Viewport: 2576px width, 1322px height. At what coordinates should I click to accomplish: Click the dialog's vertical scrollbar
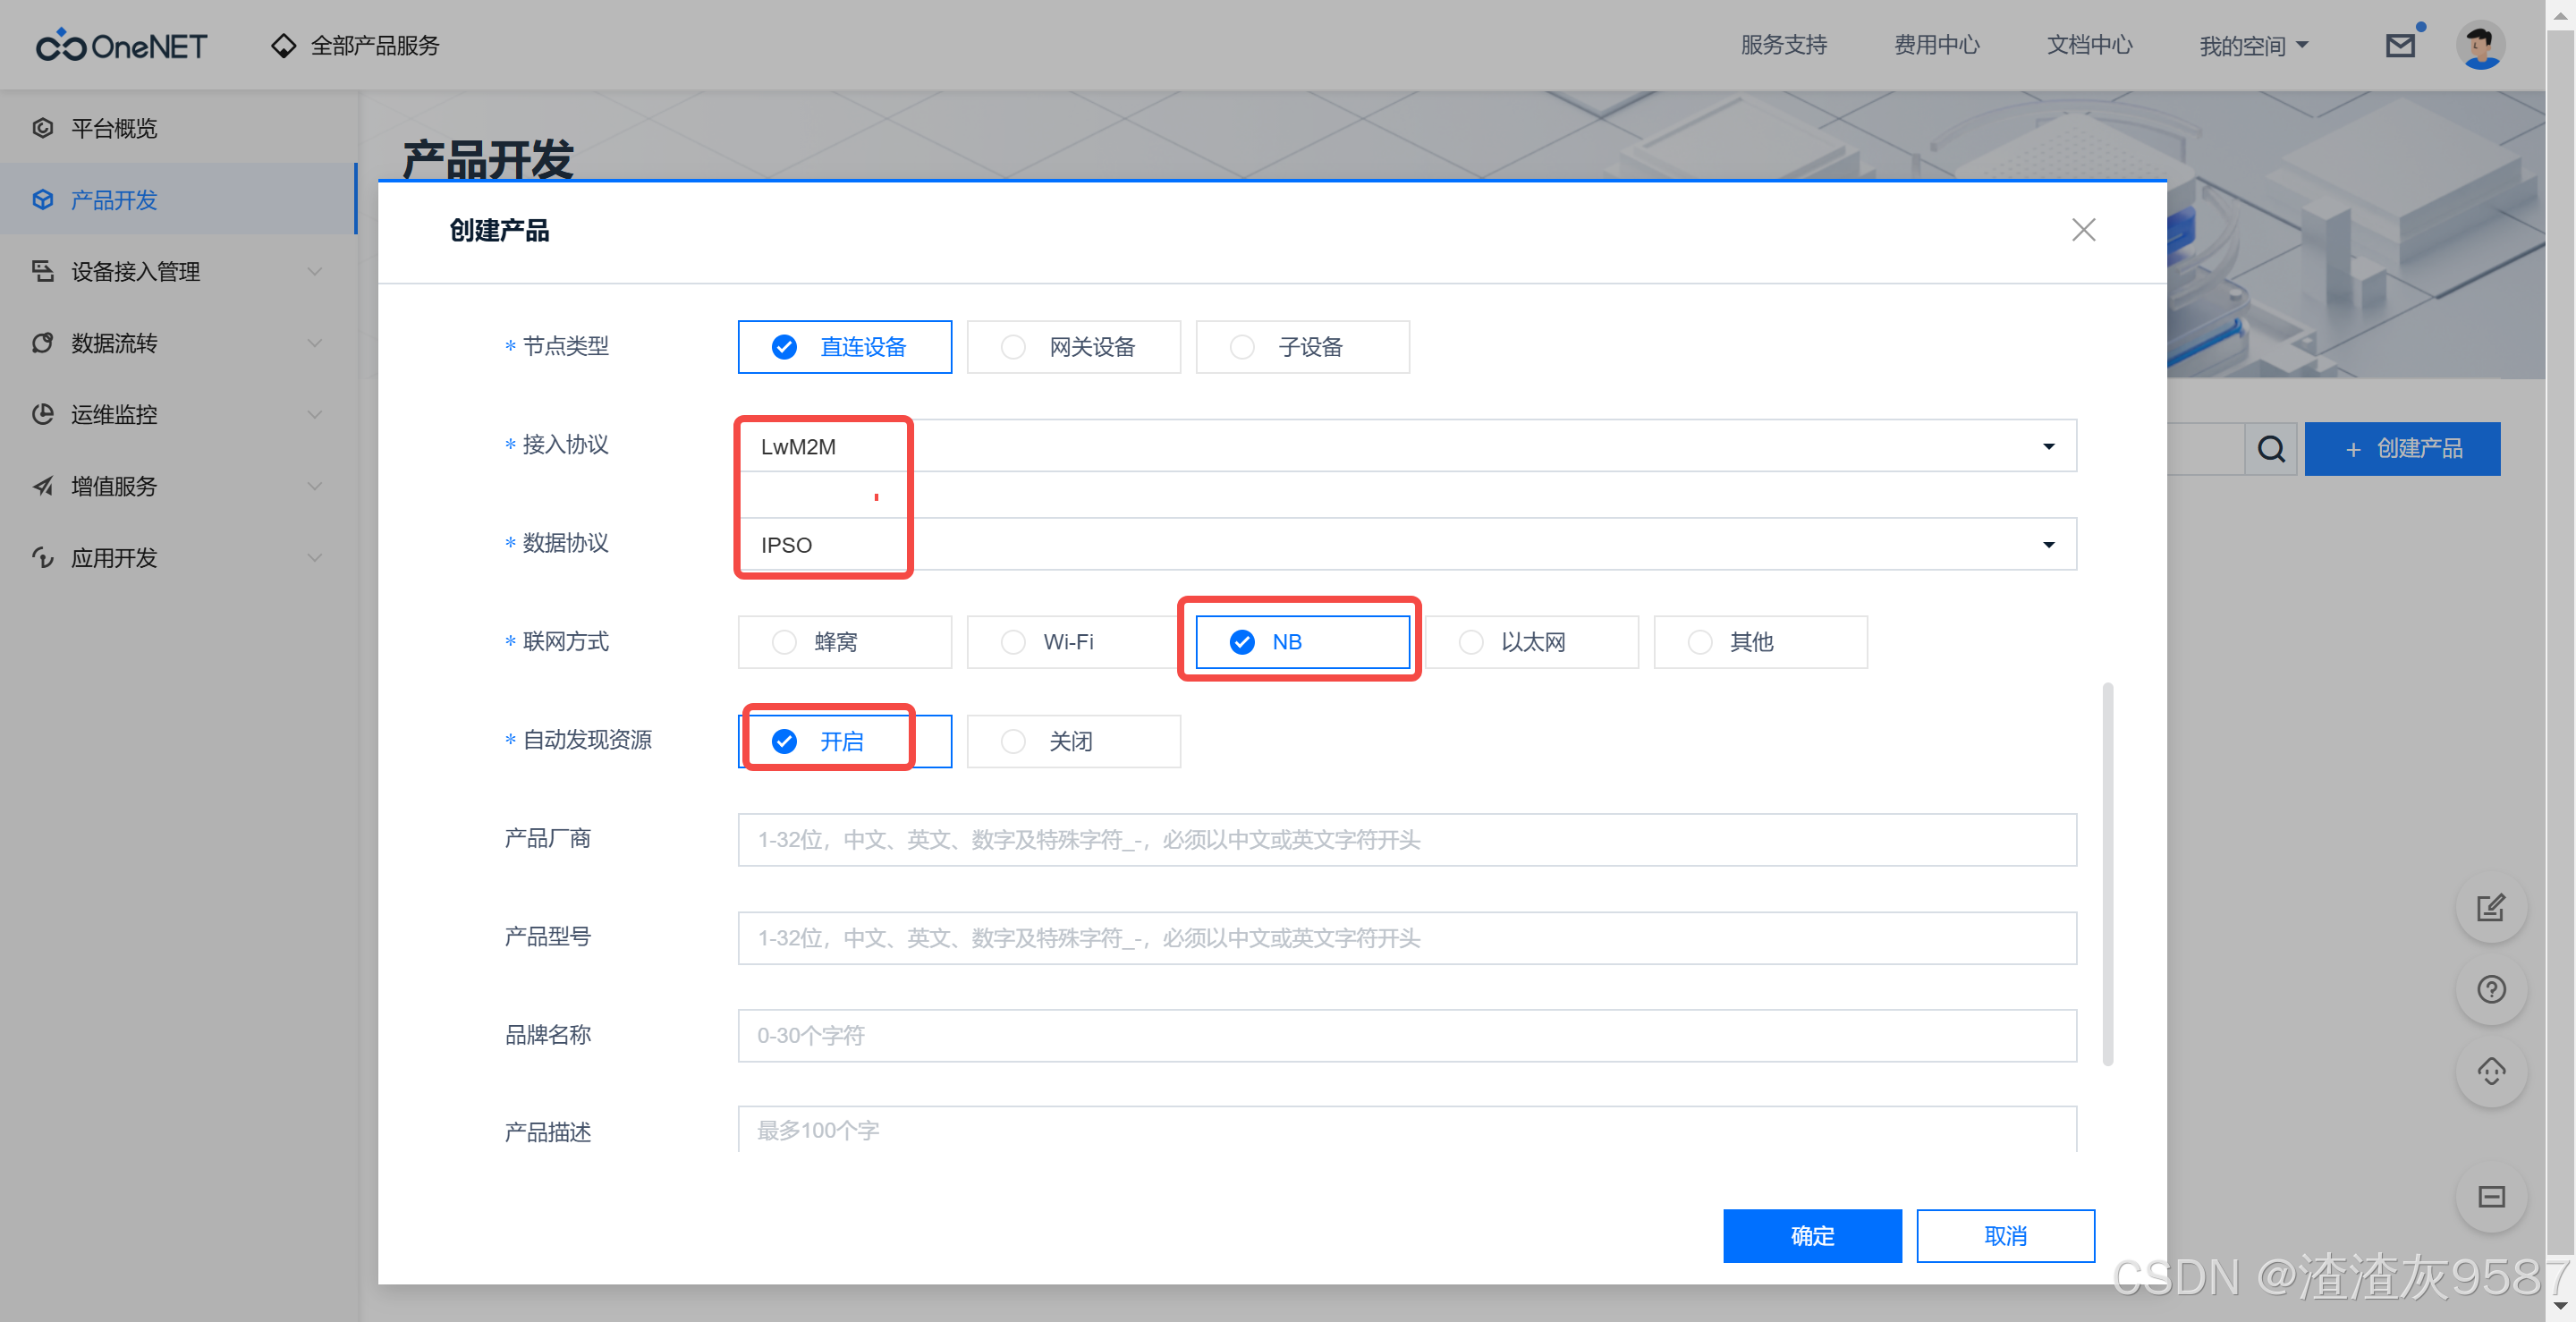[x=2107, y=874]
